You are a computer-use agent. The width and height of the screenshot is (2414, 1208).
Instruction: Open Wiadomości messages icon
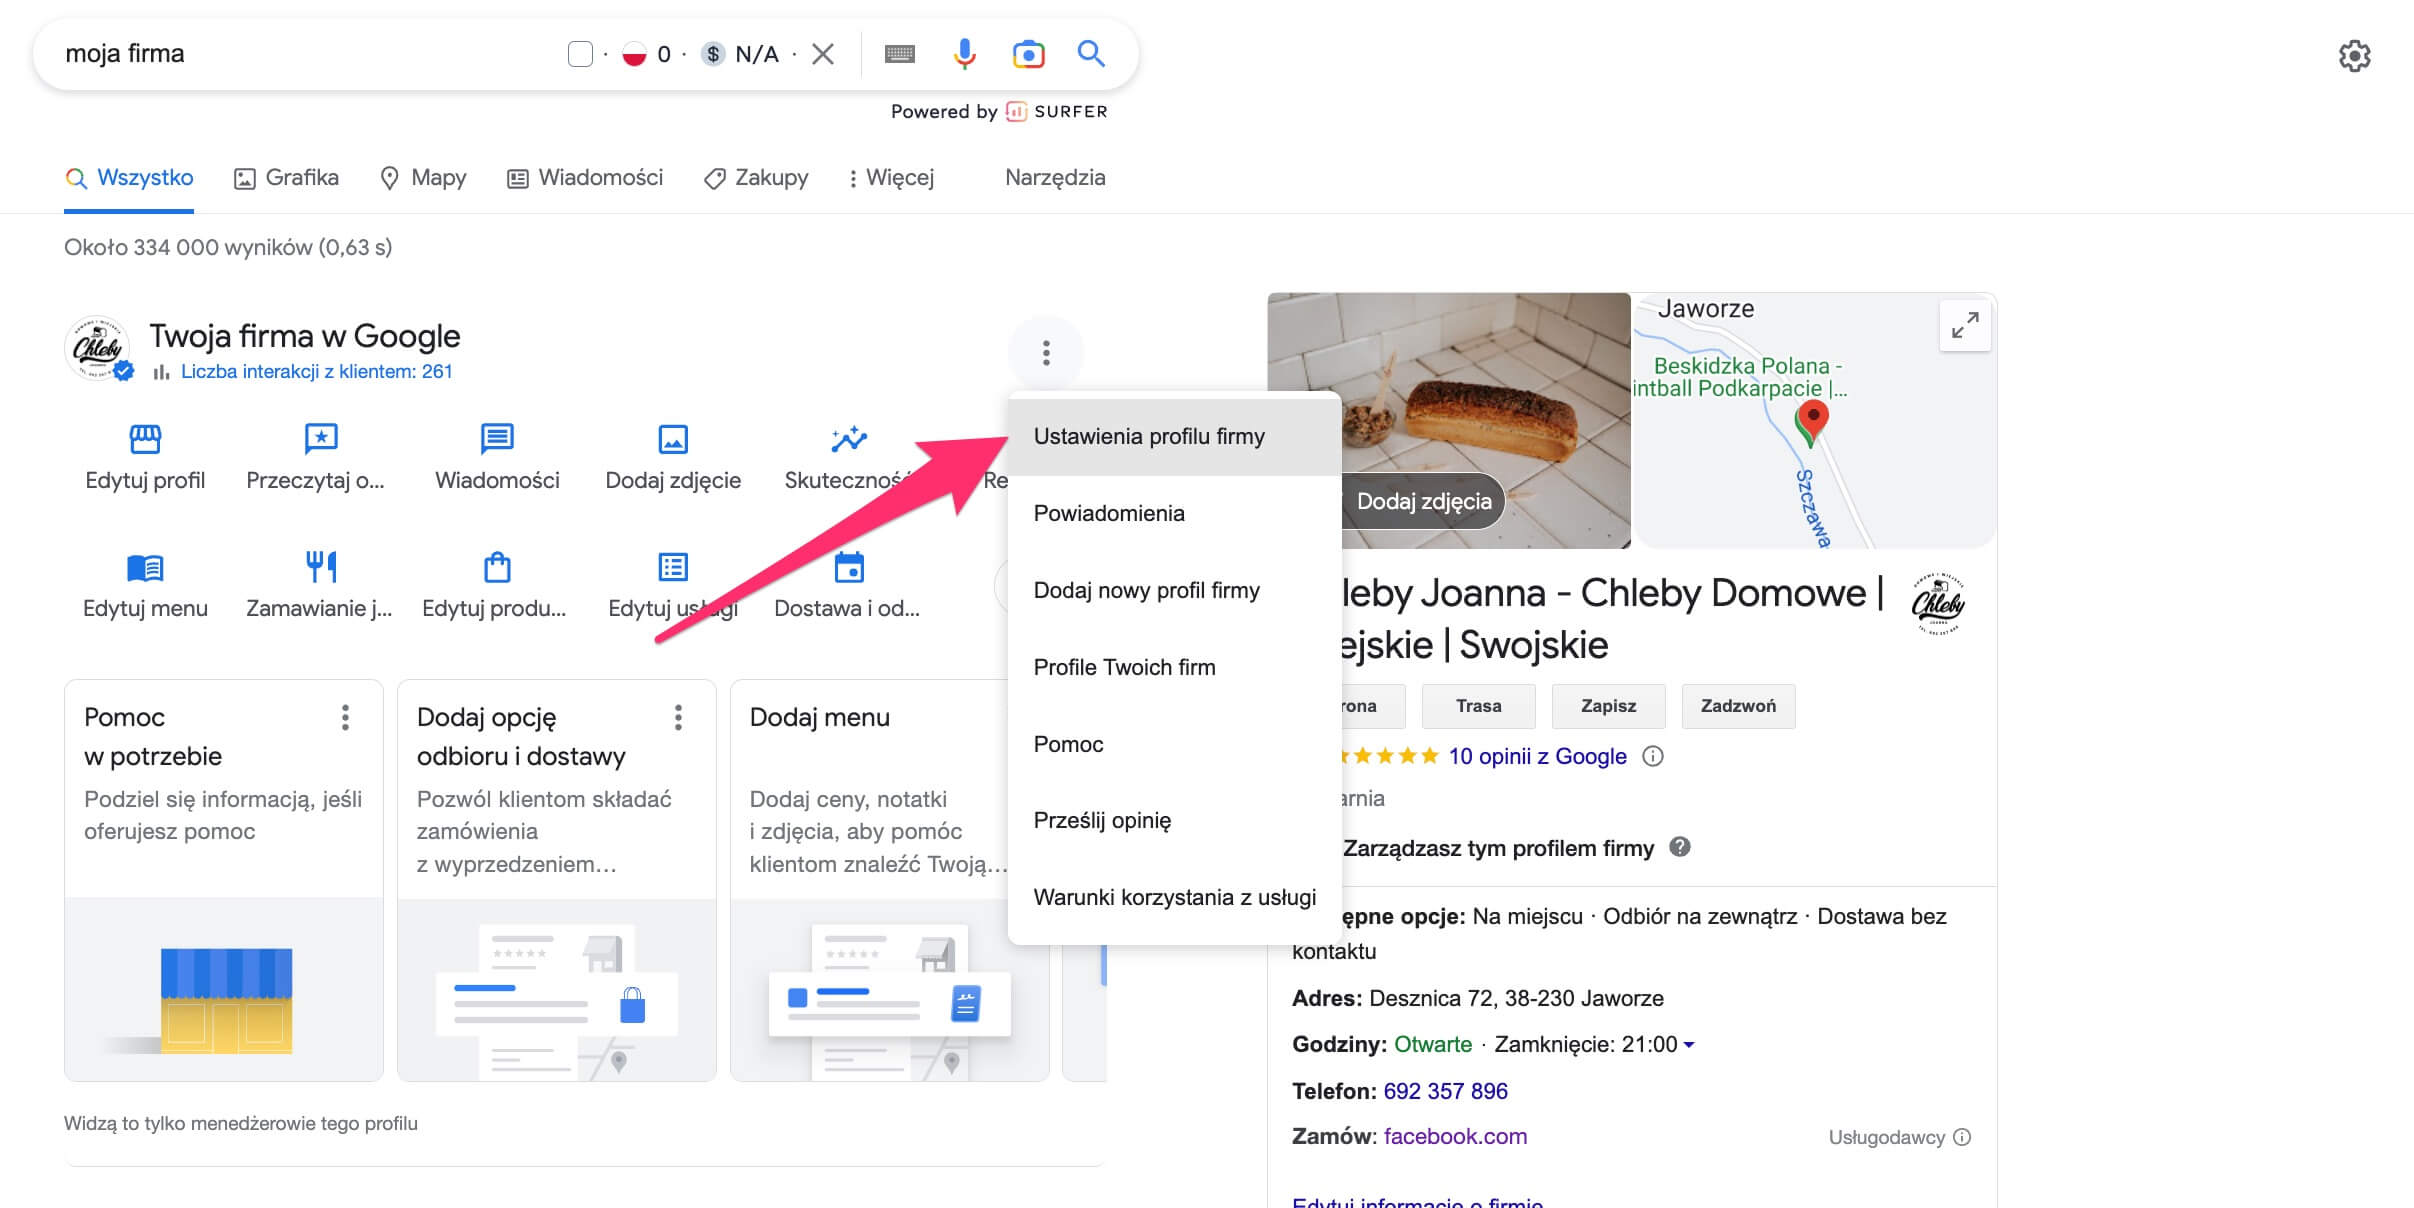coord(497,439)
